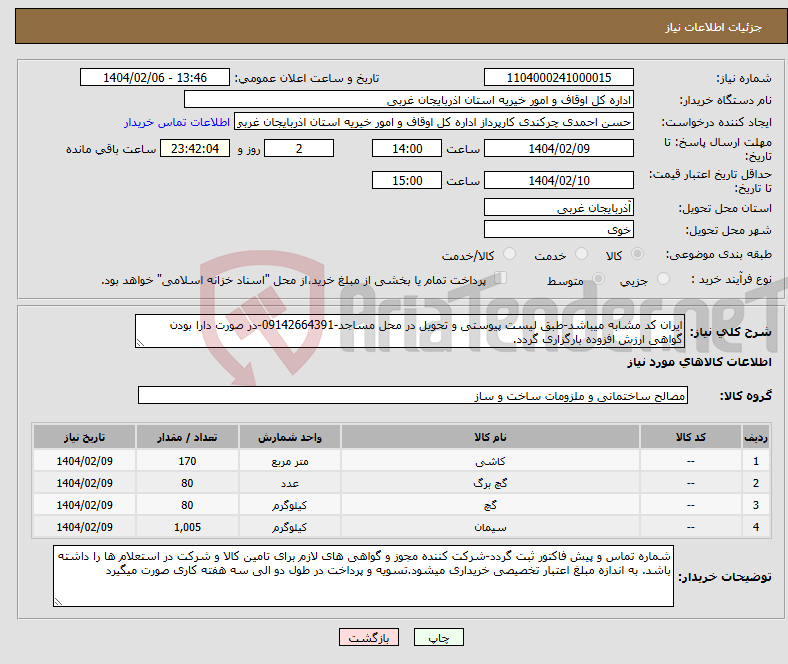This screenshot has height=664, width=788.
Task: Click the remaining time 23:42:04 field
Action: [195, 148]
